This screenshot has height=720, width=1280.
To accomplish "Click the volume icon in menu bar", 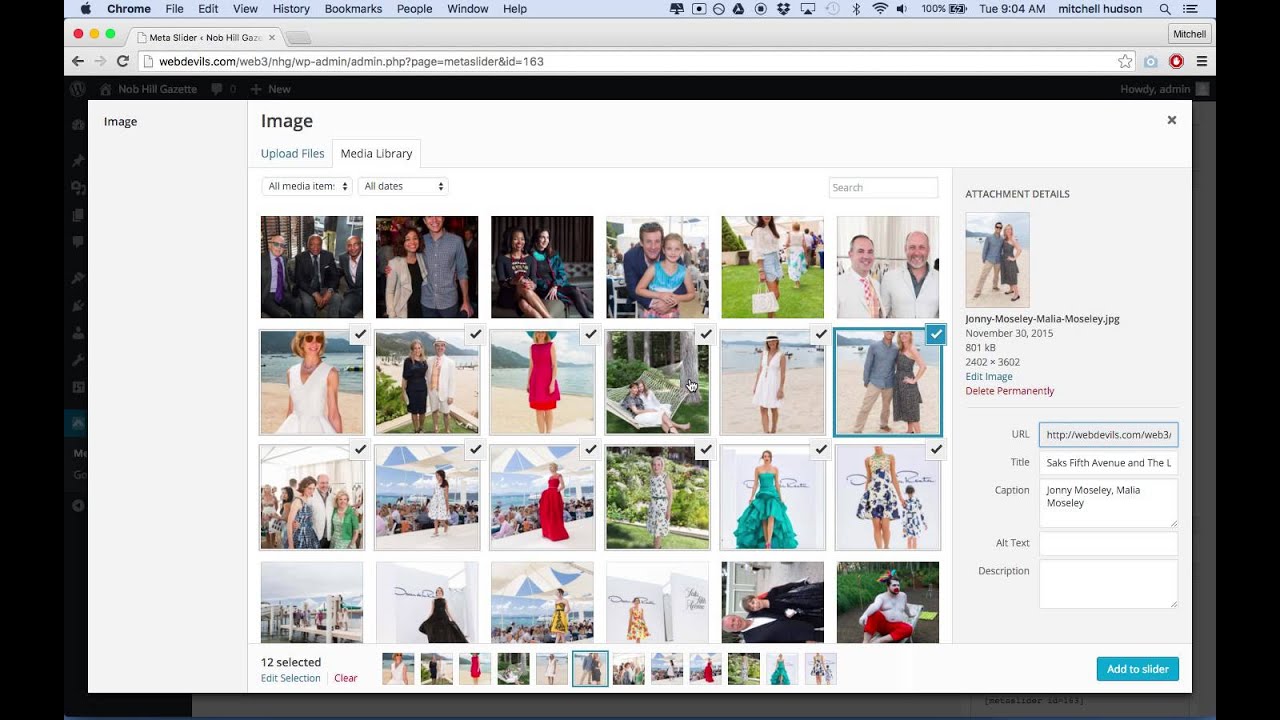I will click(x=902, y=9).
